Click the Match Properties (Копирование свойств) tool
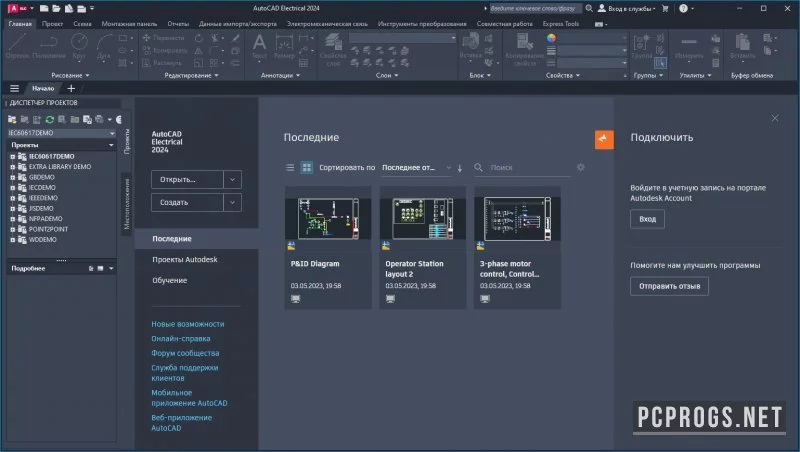This screenshot has height=452, width=800. point(524,49)
